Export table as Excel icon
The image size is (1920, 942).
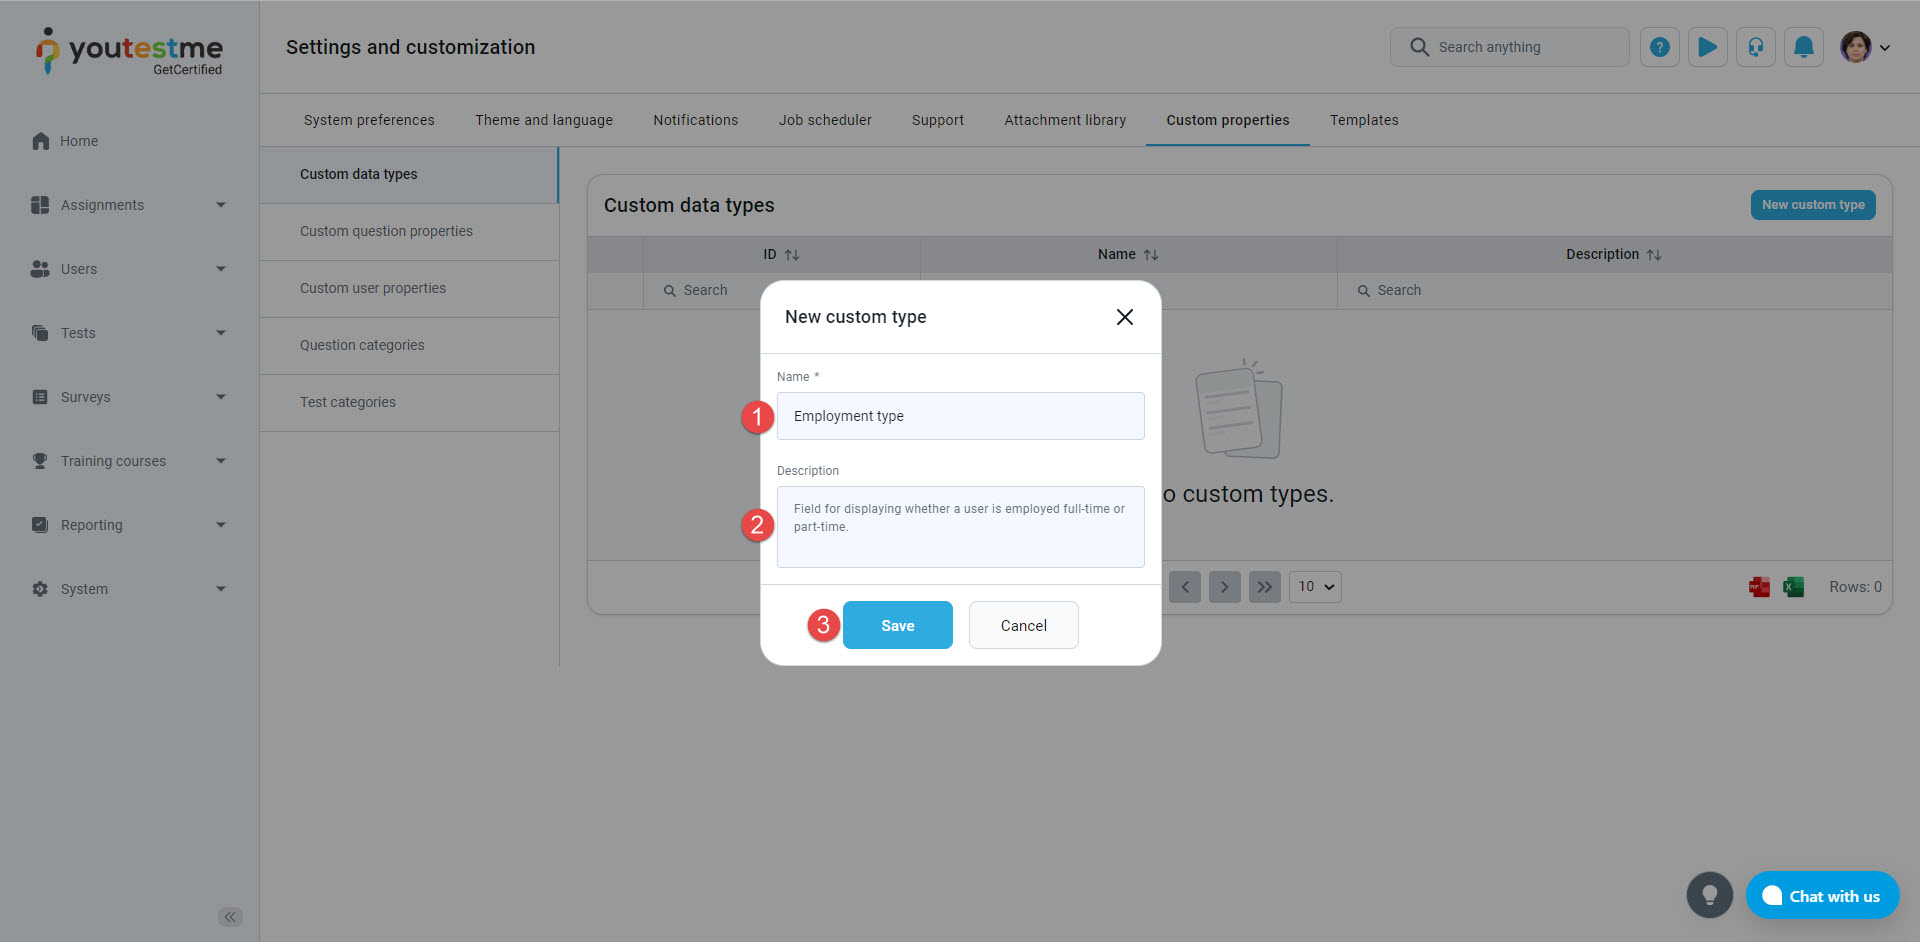(1793, 587)
